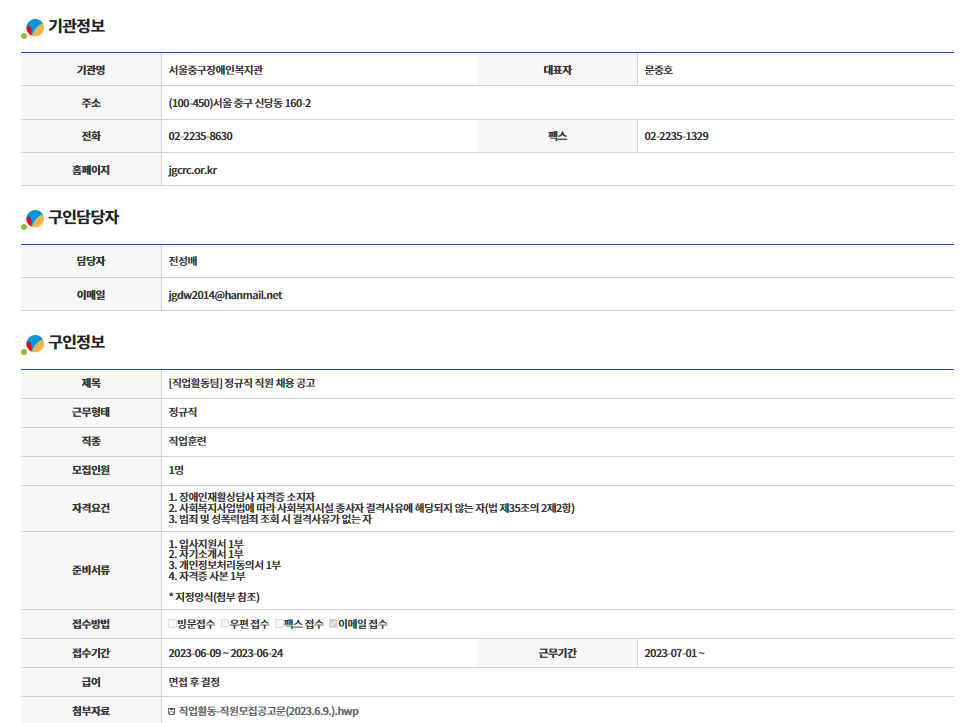This screenshot has width=973, height=723.
Task: Tick the 팩스 접수 checkbox
Action: pyautogui.click(x=280, y=624)
